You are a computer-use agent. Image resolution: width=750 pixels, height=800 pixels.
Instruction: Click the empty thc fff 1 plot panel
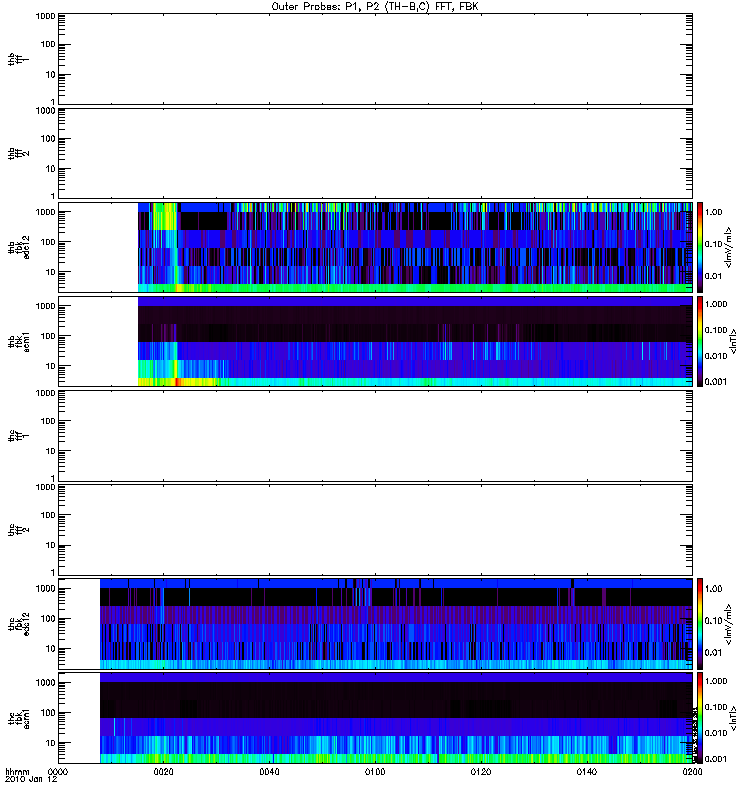tap(375, 436)
